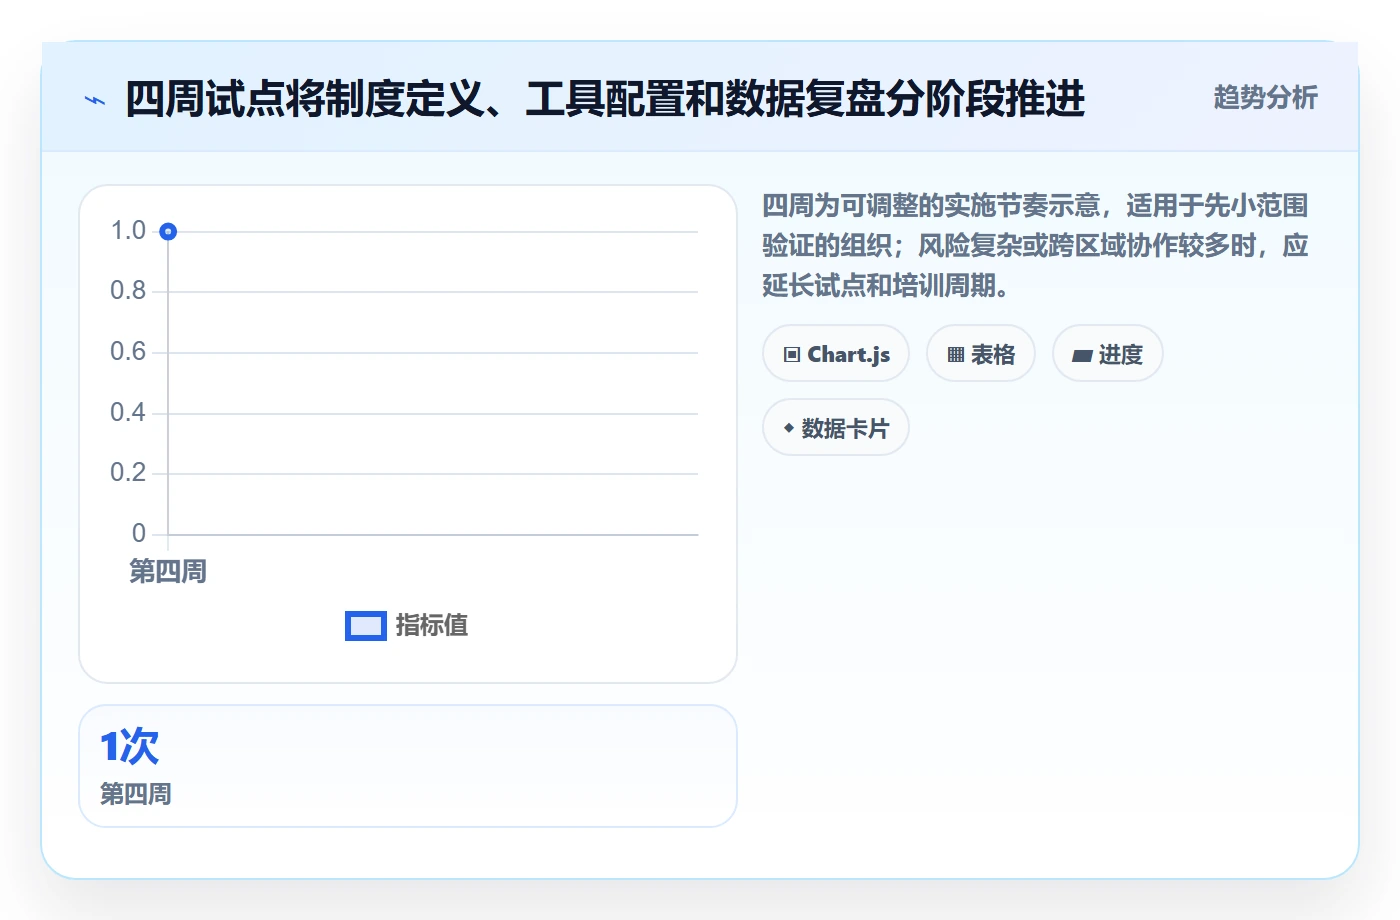1400x920 pixels.
Task: Click the 第四周 x-axis label on the chart
Action: pyautogui.click(x=168, y=571)
